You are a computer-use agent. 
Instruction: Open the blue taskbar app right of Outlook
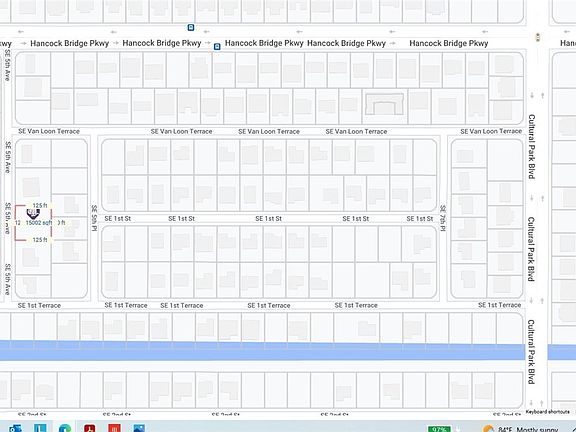pos(40,428)
